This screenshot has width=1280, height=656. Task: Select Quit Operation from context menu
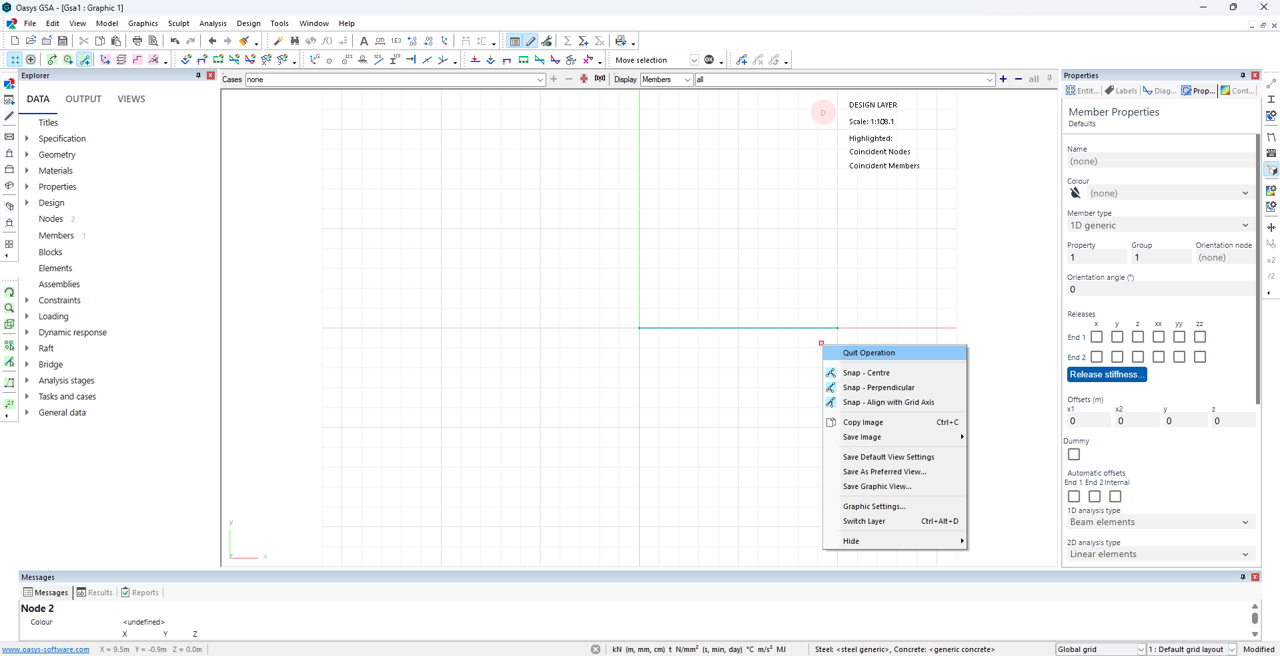[x=869, y=353]
